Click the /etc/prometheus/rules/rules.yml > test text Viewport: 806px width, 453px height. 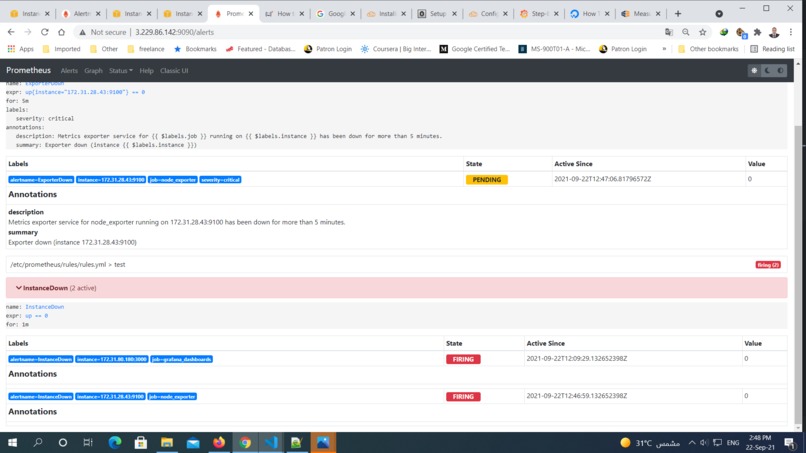(68, 264)
